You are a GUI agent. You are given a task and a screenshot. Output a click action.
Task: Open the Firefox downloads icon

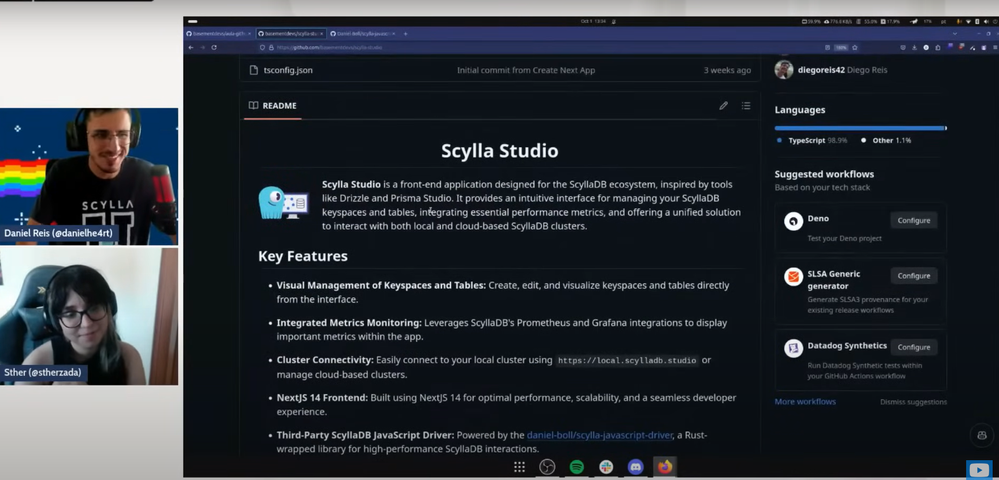914,47
